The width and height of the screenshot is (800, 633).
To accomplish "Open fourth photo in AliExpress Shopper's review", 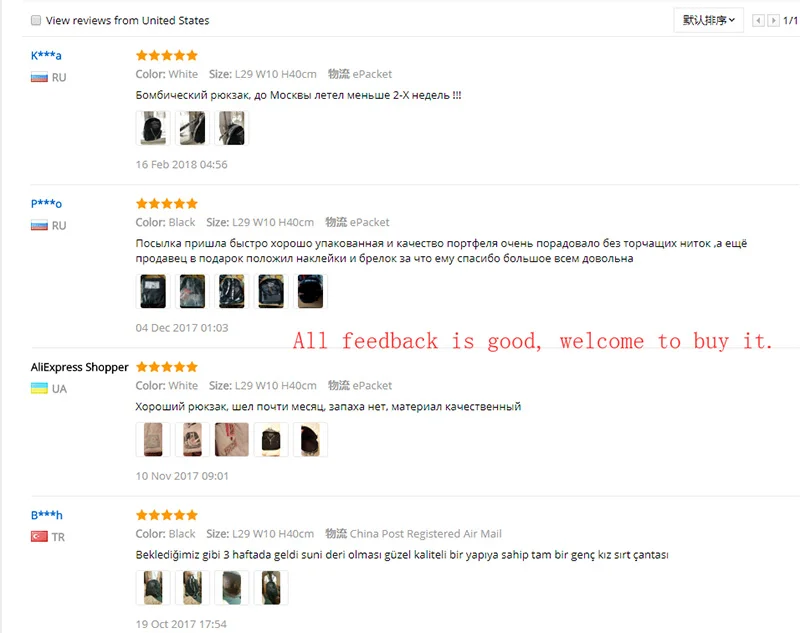I will 271,439.
